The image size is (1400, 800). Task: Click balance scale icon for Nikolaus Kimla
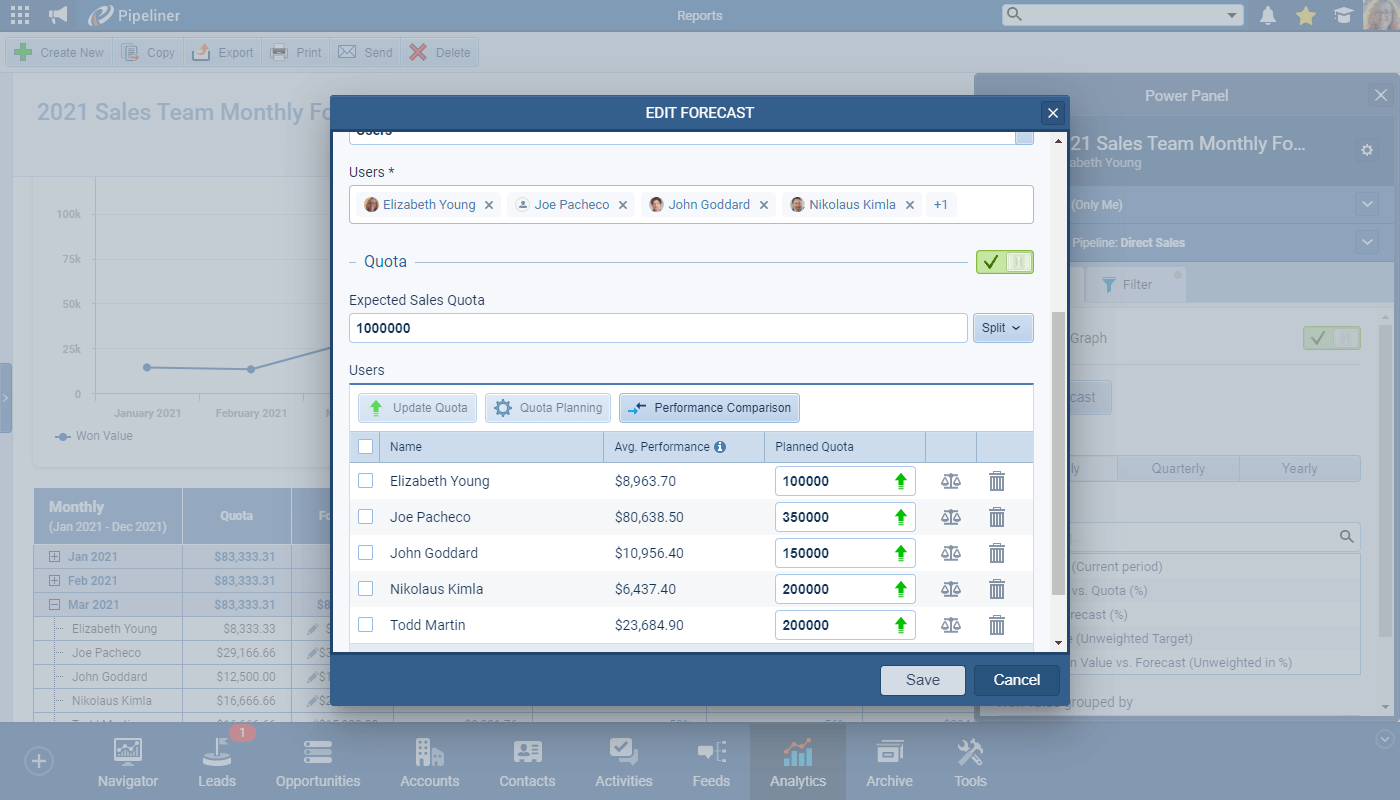point(950,589)
